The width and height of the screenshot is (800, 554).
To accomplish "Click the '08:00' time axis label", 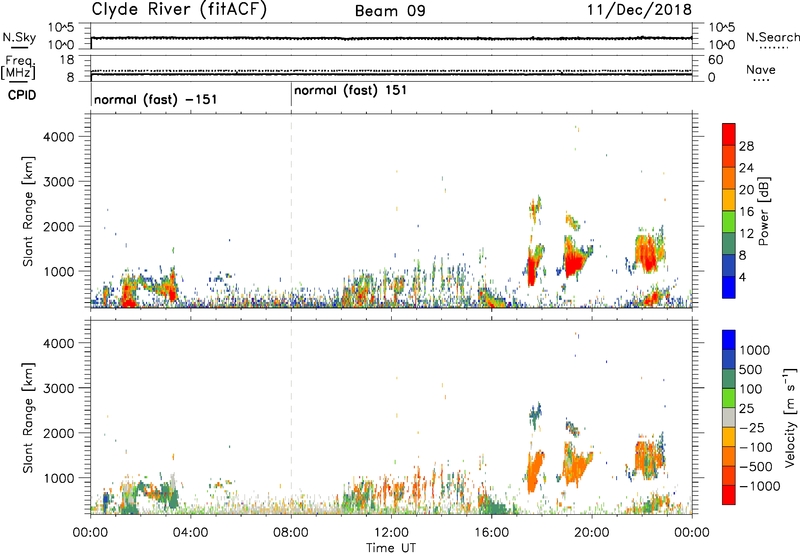I will coord(291,533).
